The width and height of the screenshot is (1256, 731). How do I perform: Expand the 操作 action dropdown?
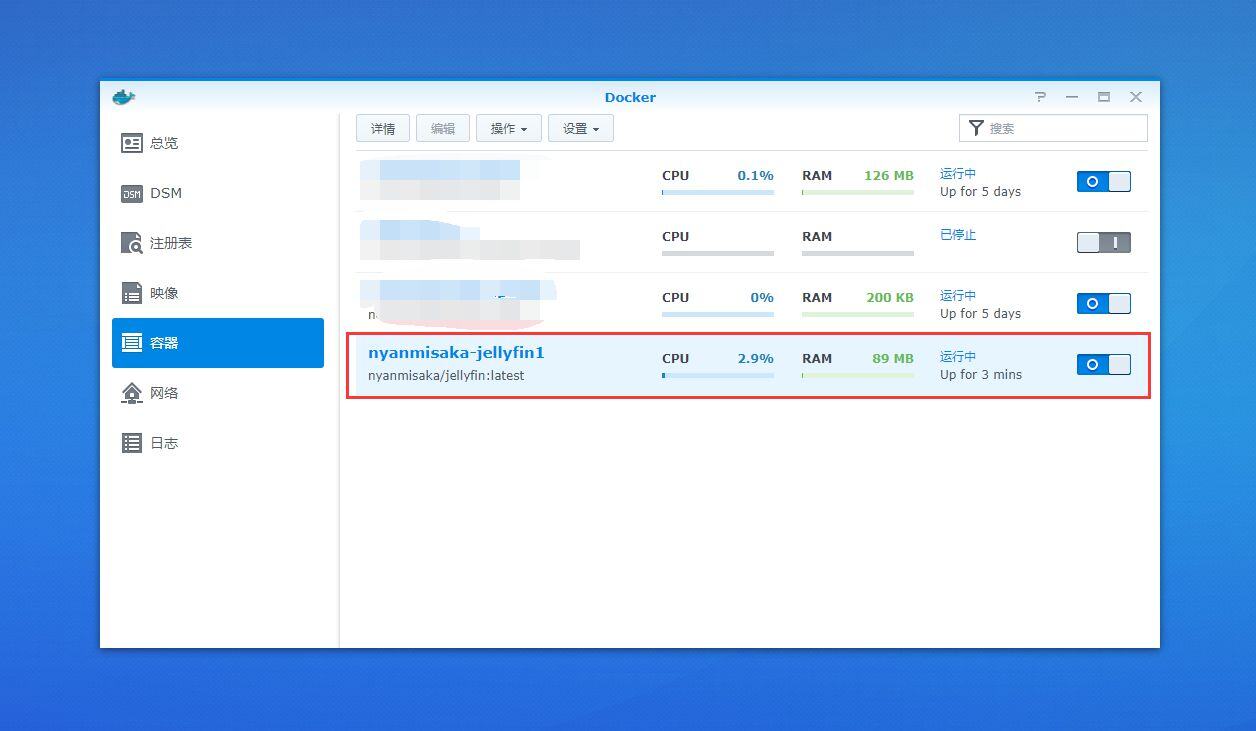[508, 128]
